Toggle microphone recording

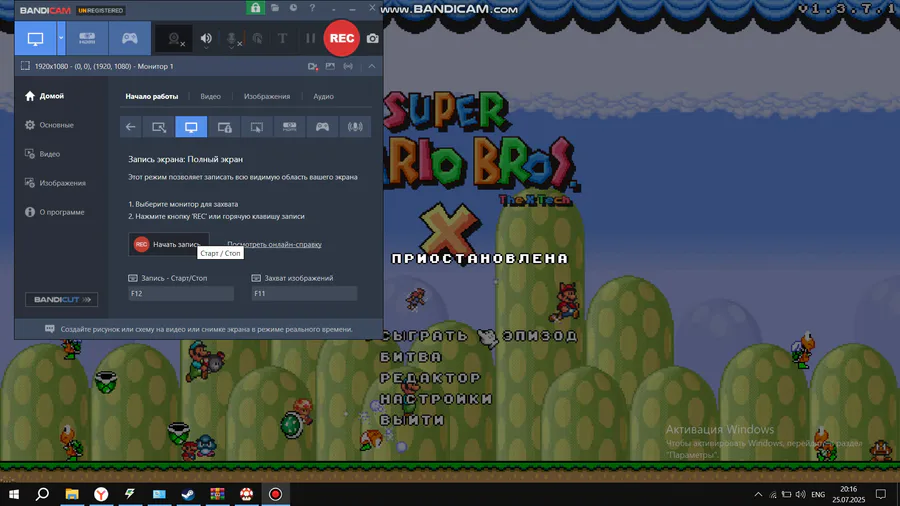pos(232,39)
